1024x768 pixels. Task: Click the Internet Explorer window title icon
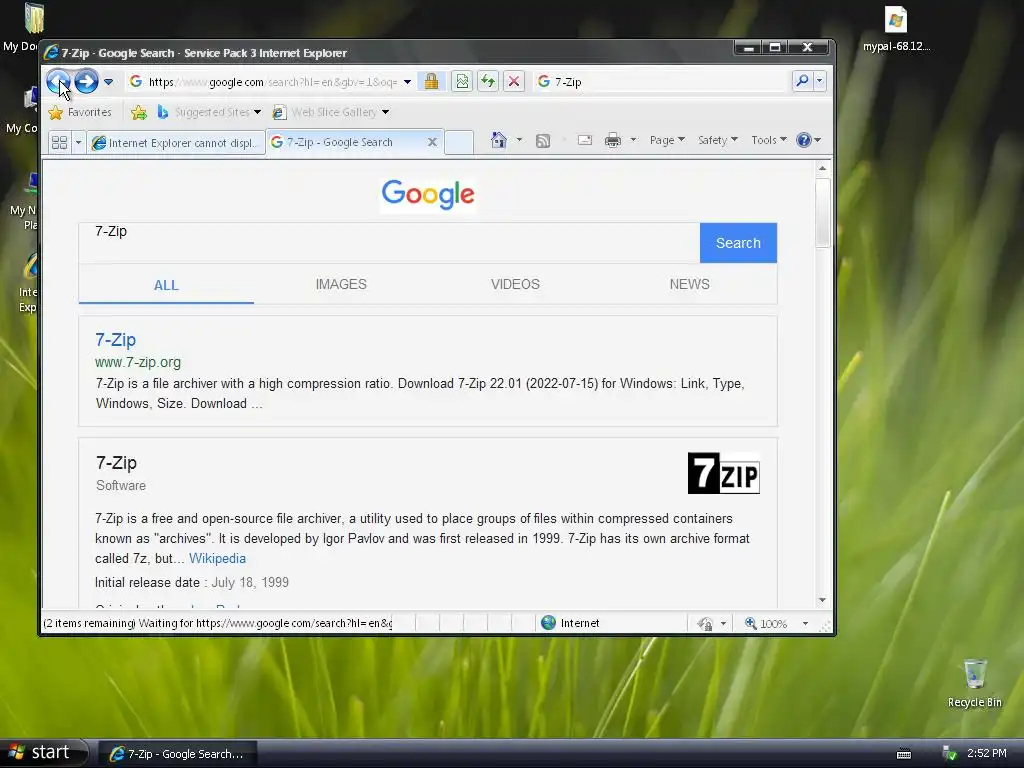point(51,53)
